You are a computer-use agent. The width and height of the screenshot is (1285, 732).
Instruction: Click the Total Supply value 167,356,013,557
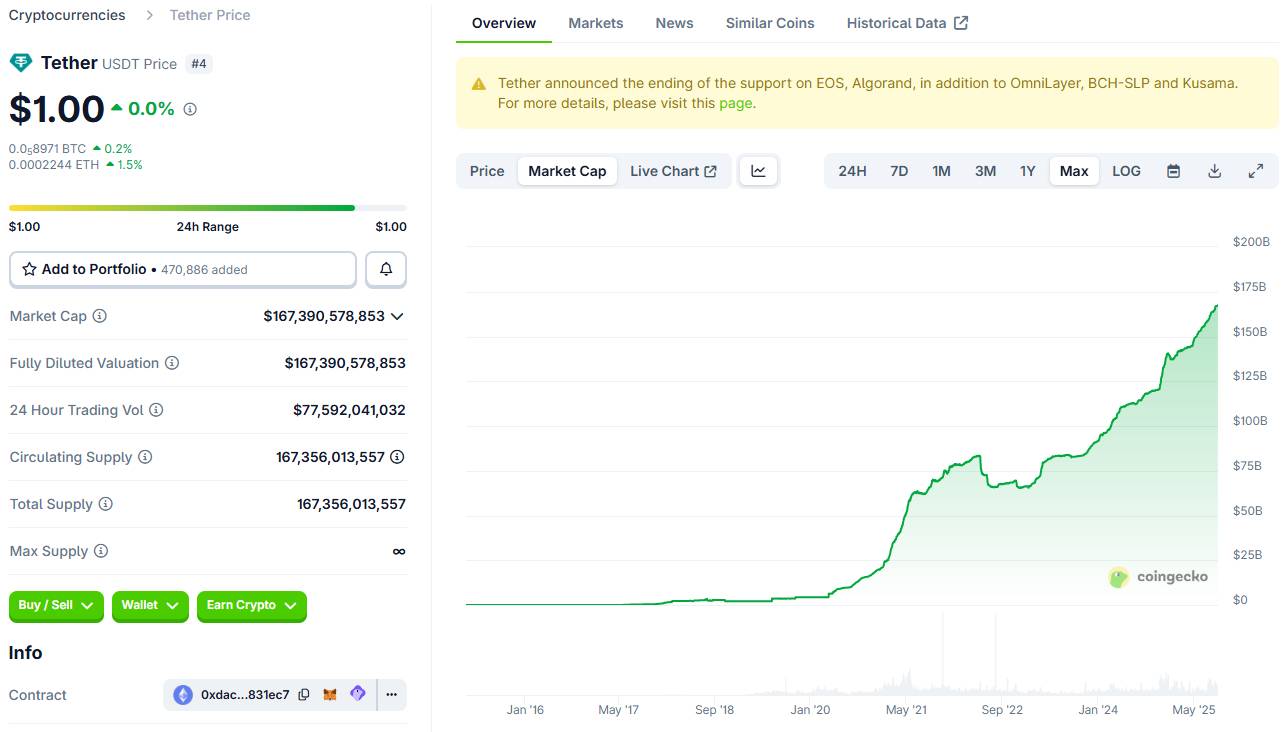(x=351, y=504)
